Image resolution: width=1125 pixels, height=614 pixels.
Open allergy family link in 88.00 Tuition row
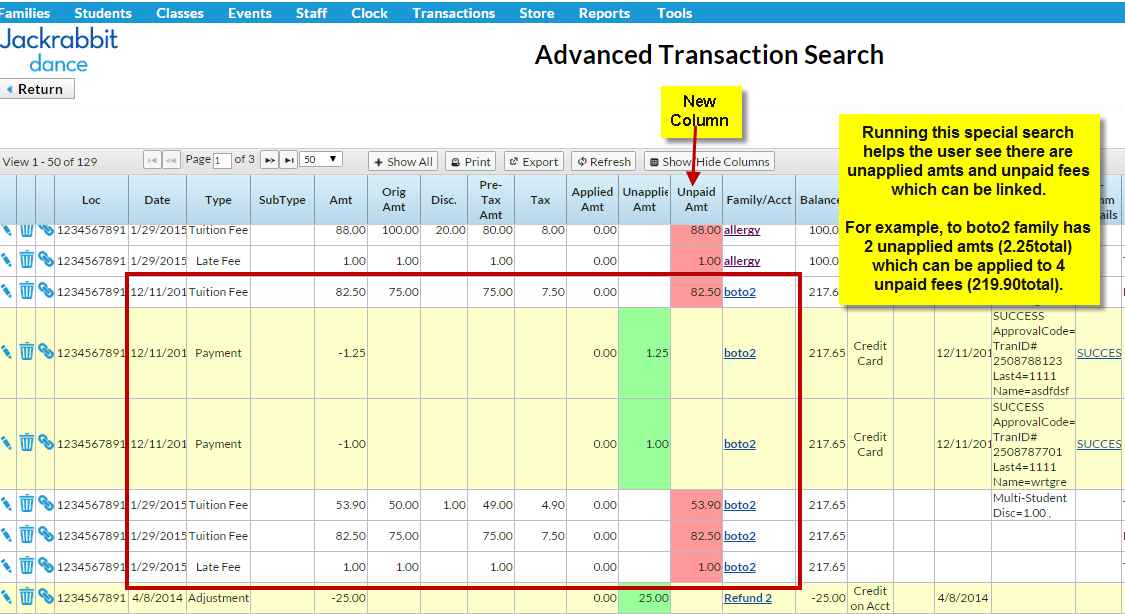[x=742, y=230]
